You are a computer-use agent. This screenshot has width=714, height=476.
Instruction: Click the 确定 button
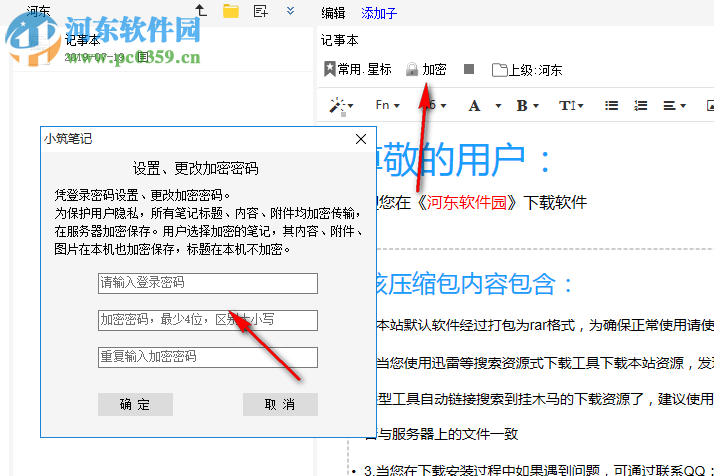coord(135,404)
